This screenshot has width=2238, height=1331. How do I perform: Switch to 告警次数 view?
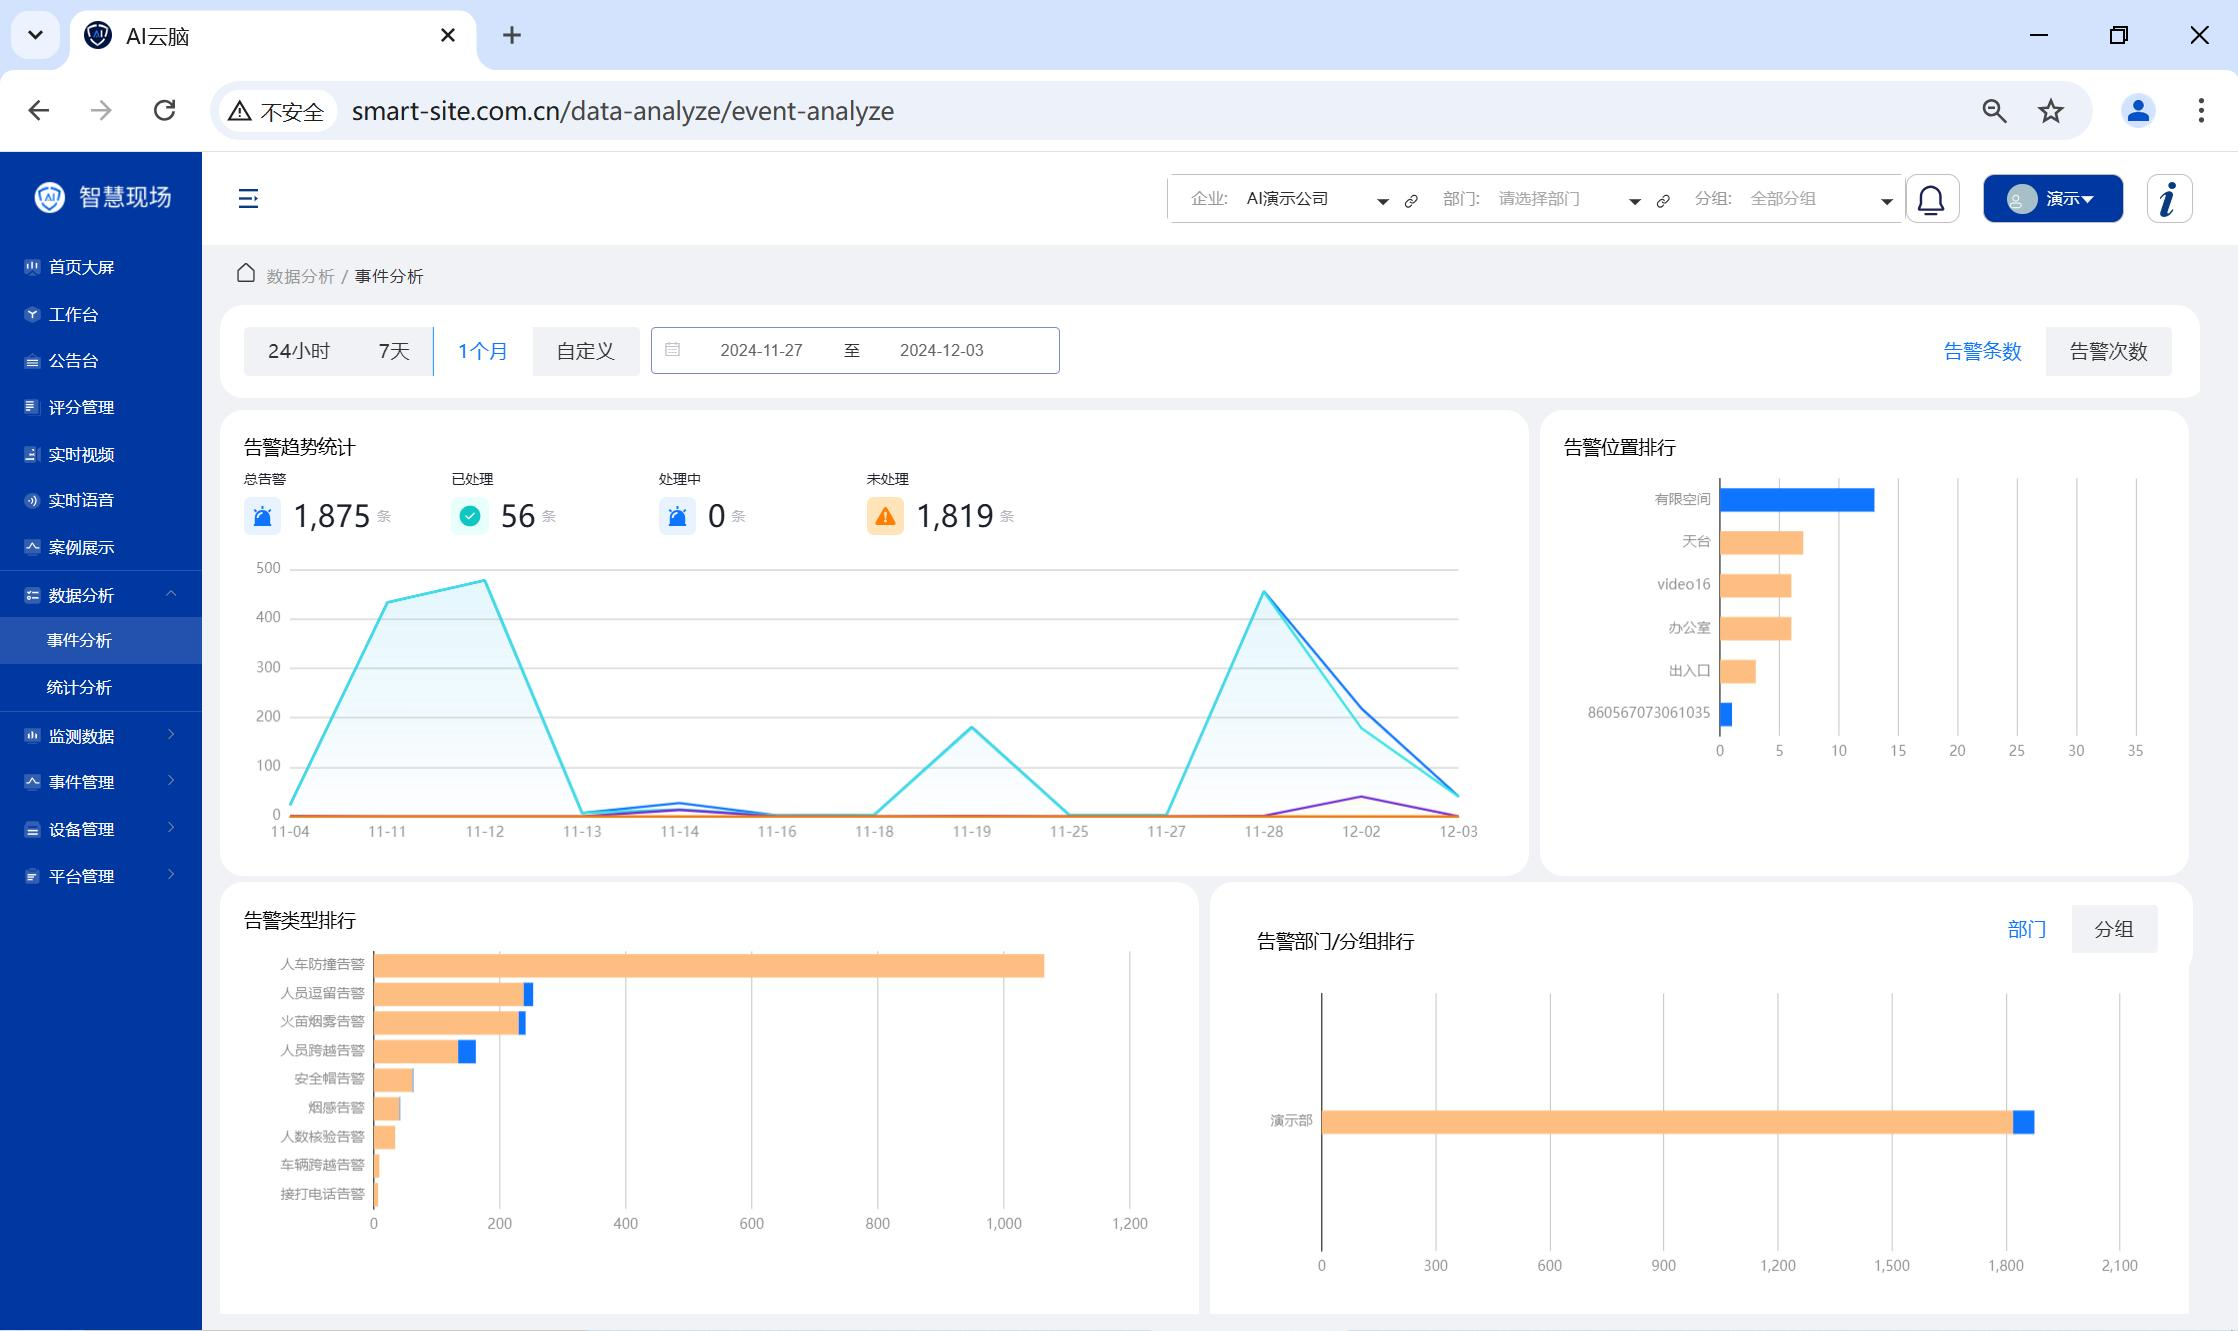click(2108, 351)
